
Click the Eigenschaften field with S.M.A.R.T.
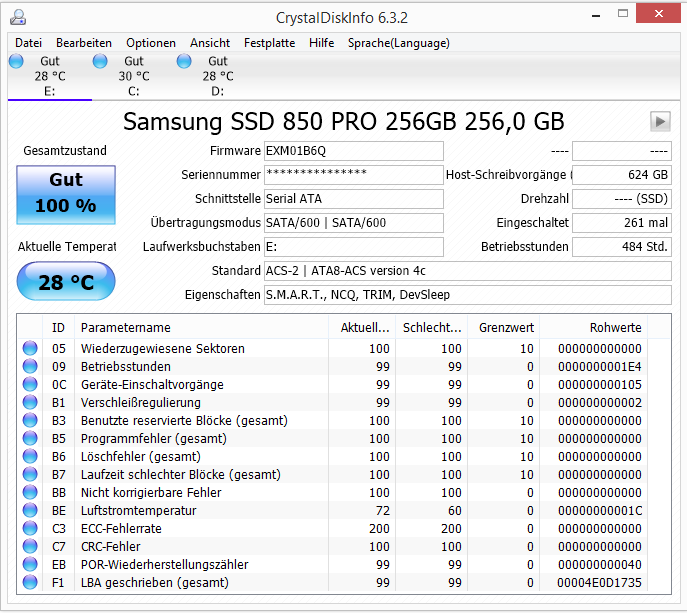[467, 295]
